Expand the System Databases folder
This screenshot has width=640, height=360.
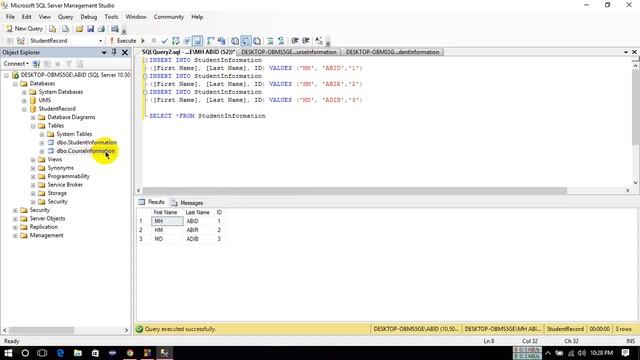coord(24,92)
